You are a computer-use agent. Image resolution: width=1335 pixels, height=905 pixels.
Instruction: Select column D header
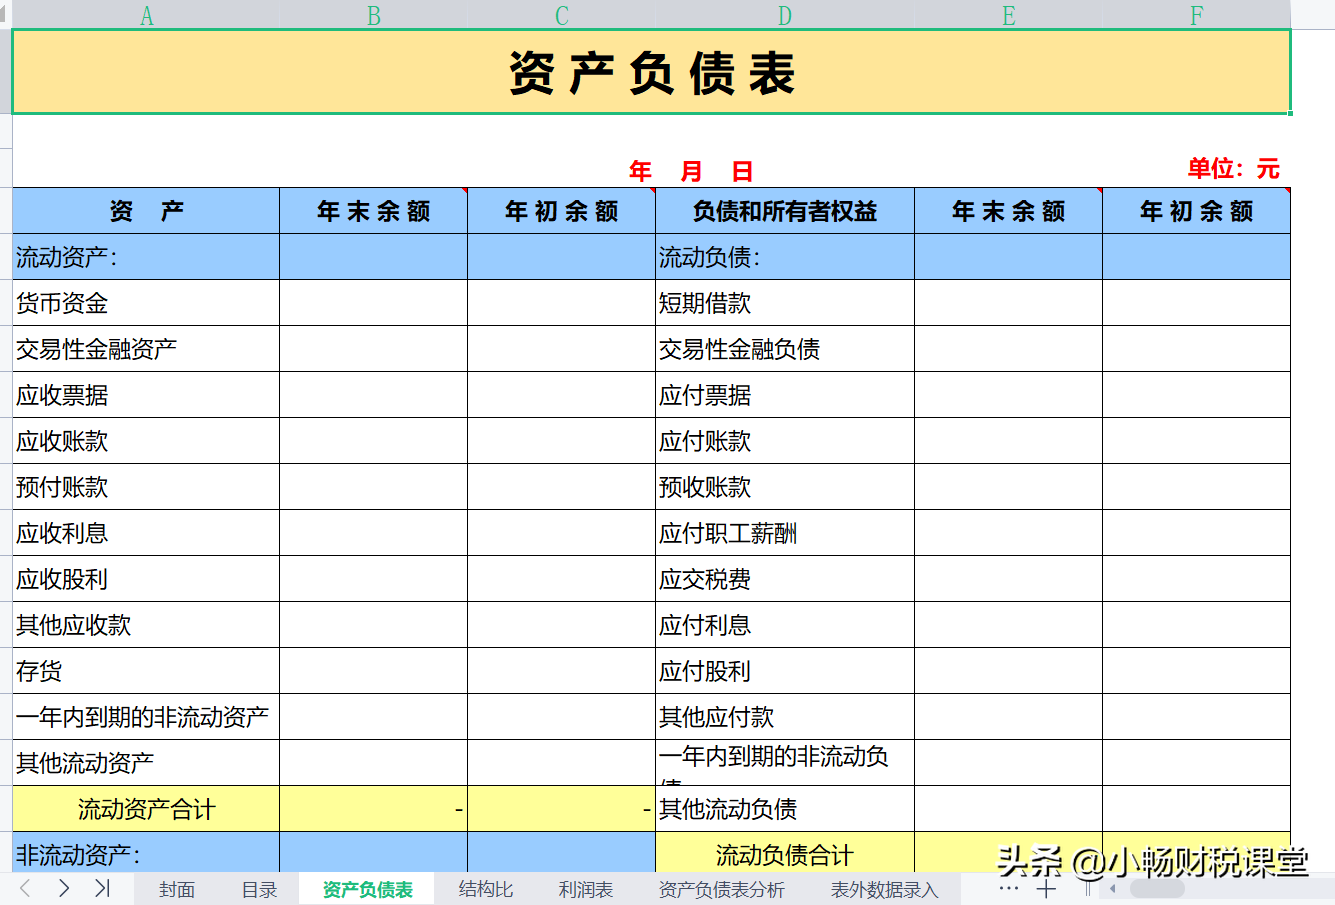(785, 15)
